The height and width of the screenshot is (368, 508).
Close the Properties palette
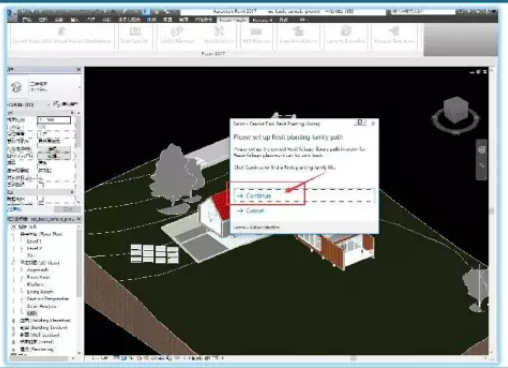(79, 69)
